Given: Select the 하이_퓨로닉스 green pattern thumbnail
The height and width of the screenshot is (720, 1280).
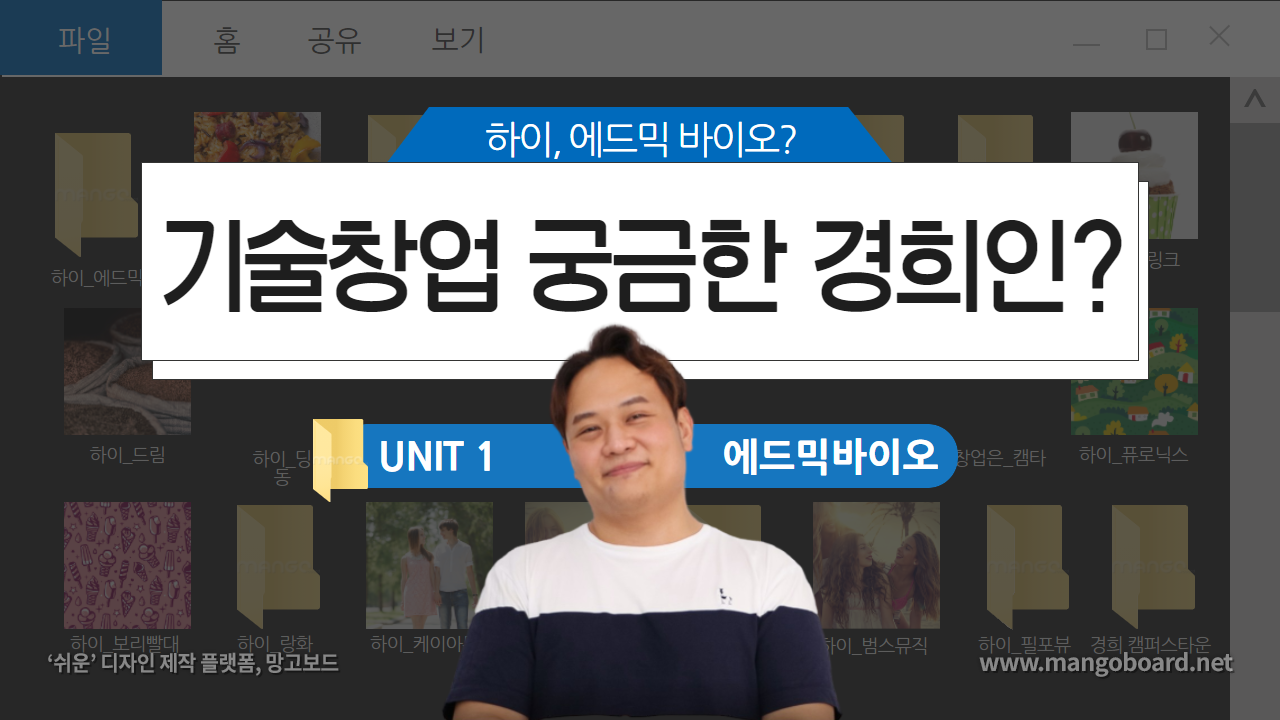Looking at the screenshot, I should tap(1134, 371).
